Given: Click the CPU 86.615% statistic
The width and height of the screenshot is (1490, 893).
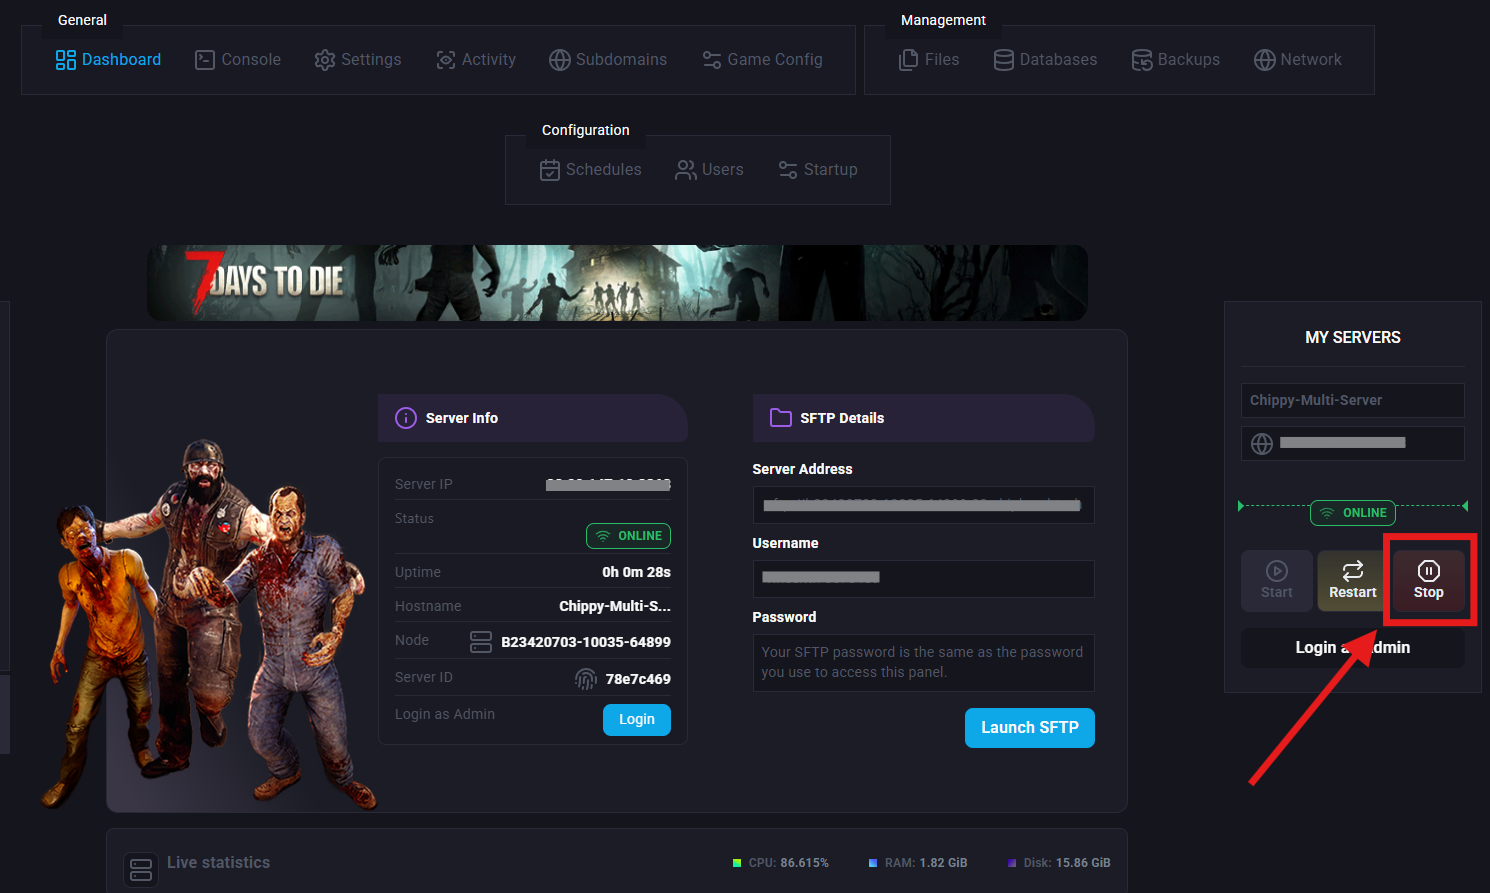Looking at the screenshot, I should tap(781, 863).
